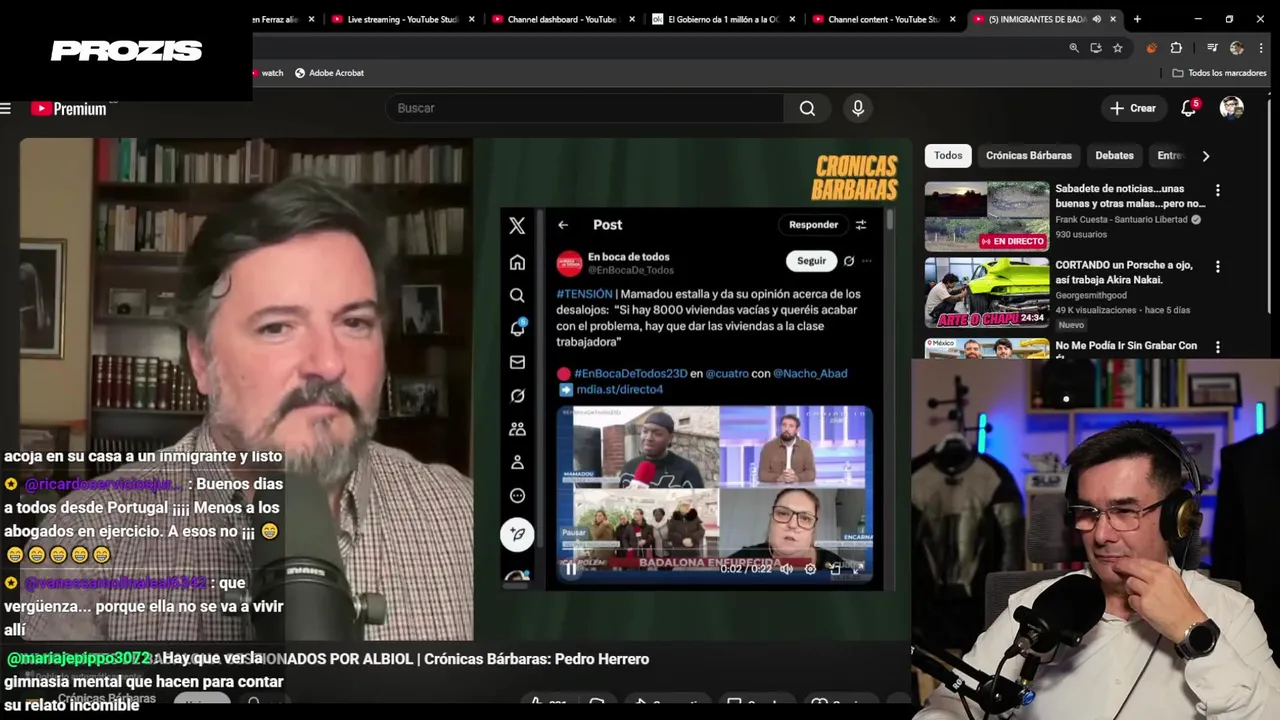Open the Sabadete de noticias live thumbnail
Screen dimensions: 1280x720
point(987,216)
